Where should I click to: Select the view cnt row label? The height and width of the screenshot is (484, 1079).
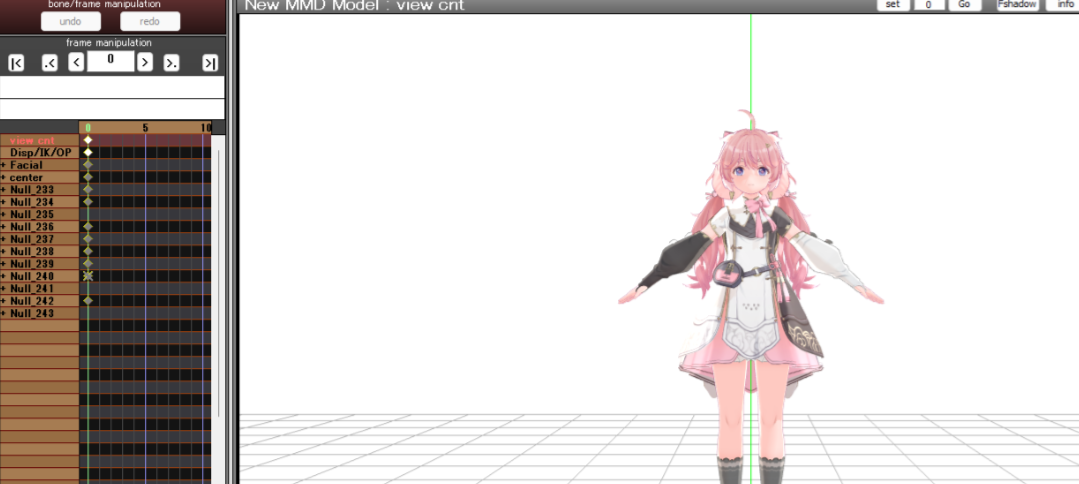32,140
